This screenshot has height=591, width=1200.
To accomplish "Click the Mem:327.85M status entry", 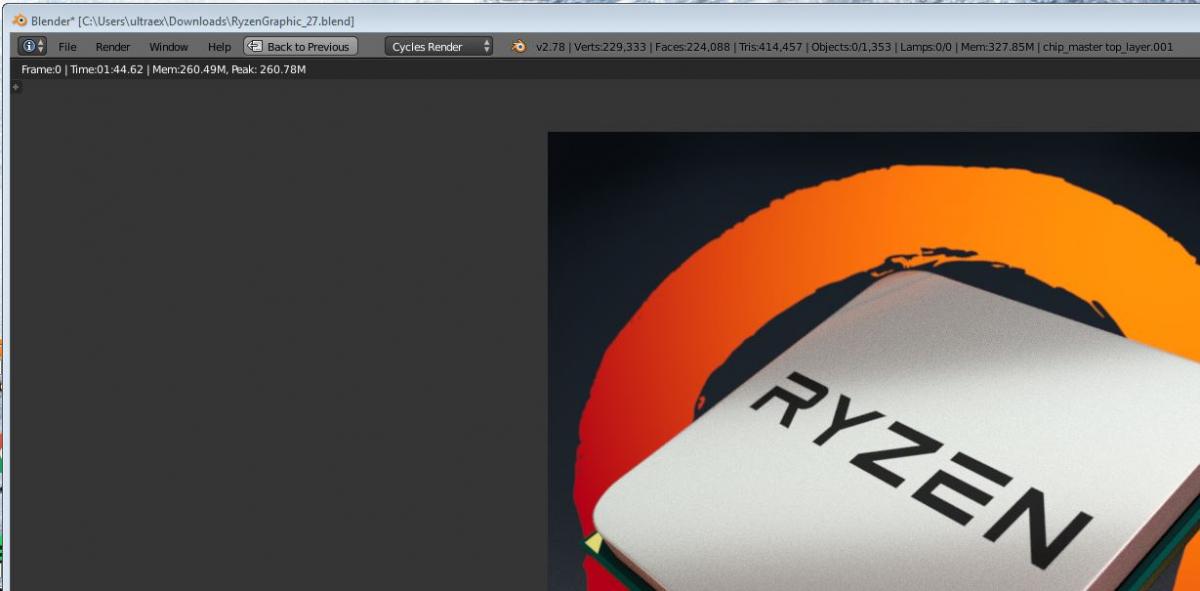I will (x=997, y=47).
